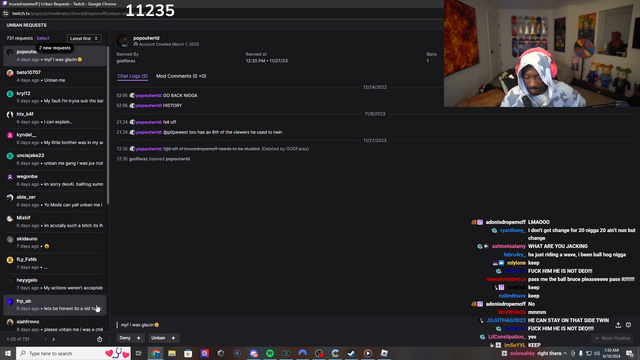Click the avatar of kryl12 request
The width and height of the screenshot is (640, 360).
10,94
